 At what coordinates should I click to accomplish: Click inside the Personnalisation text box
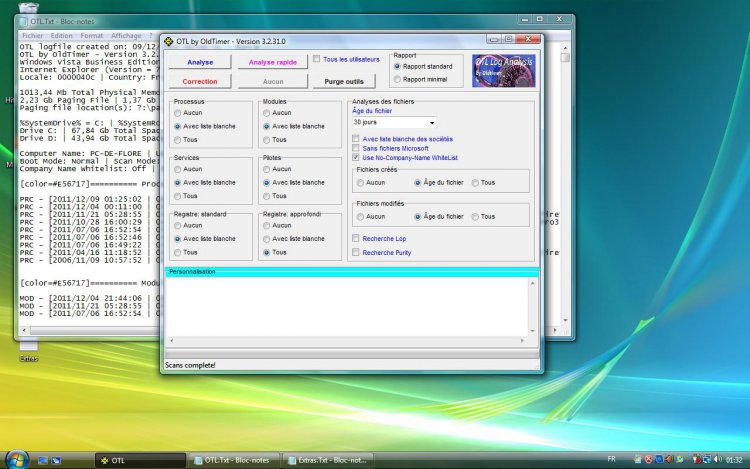tap(347, 306)
